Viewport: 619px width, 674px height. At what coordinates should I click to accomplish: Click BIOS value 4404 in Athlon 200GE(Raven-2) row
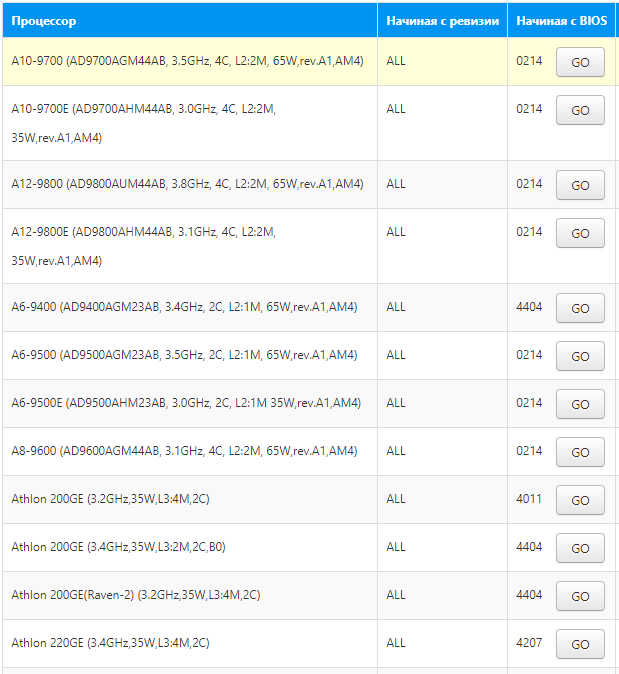(x=529, y=595)
